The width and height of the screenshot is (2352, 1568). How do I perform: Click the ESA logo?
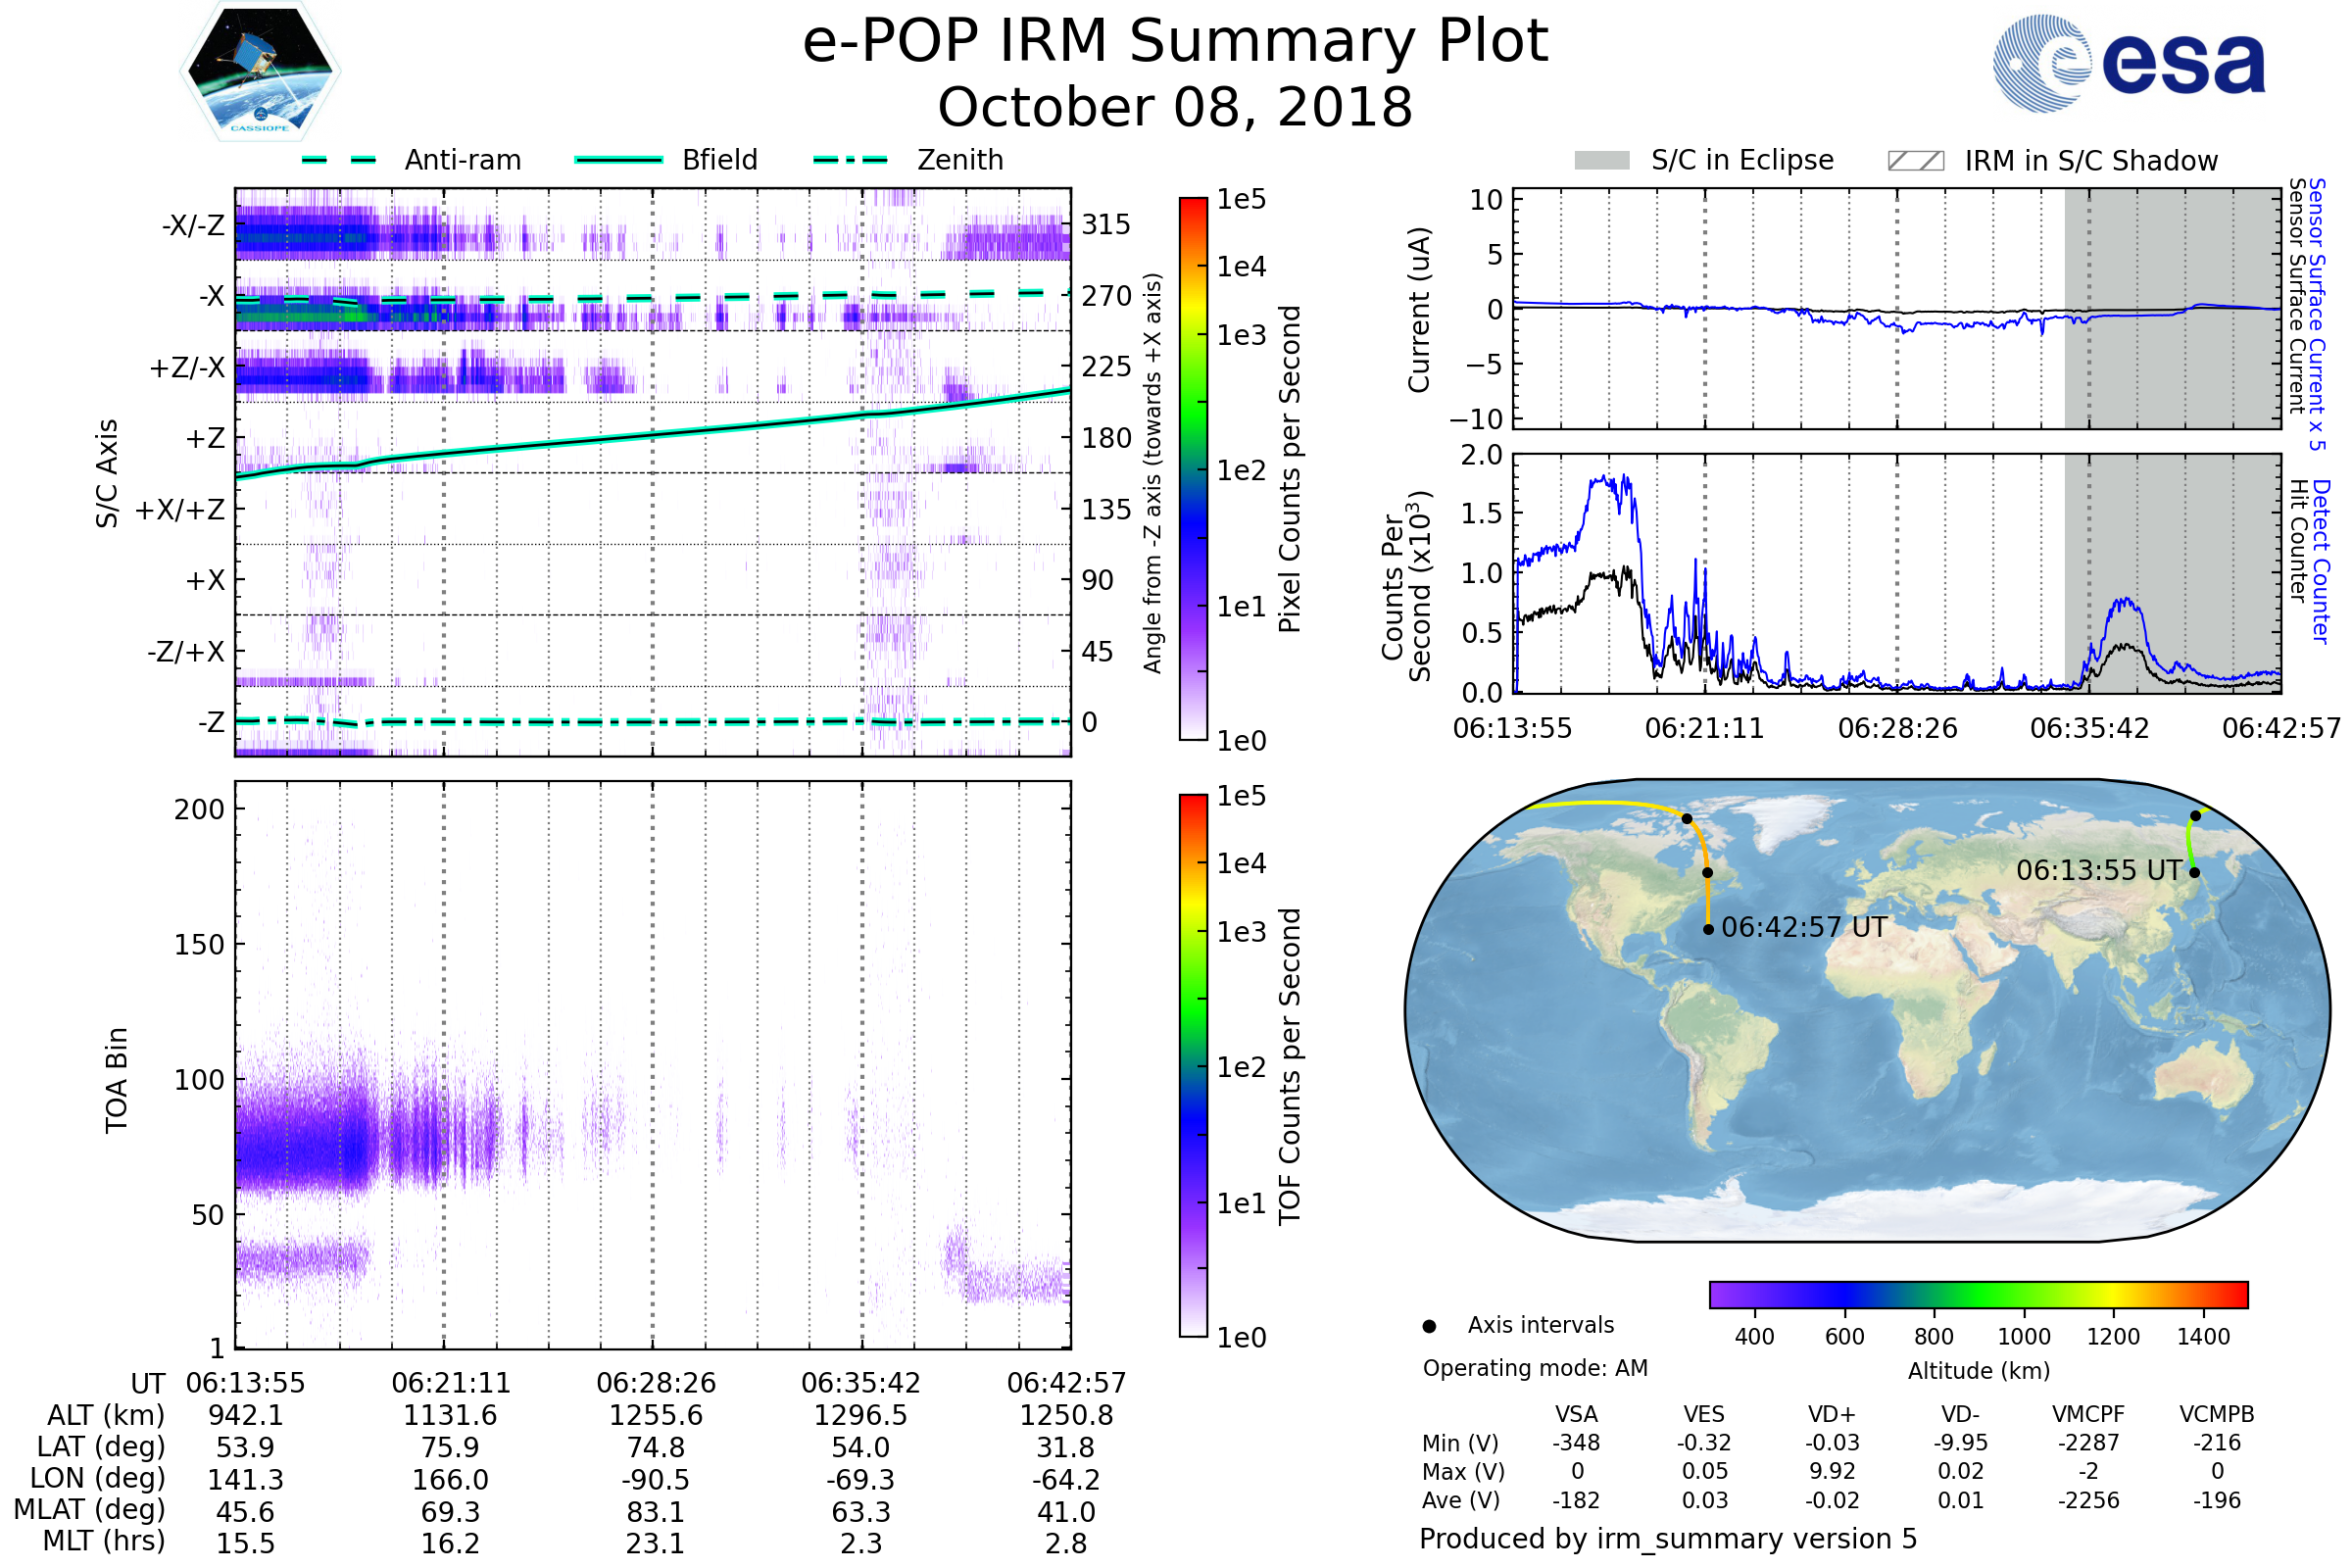coord(2129,63)
